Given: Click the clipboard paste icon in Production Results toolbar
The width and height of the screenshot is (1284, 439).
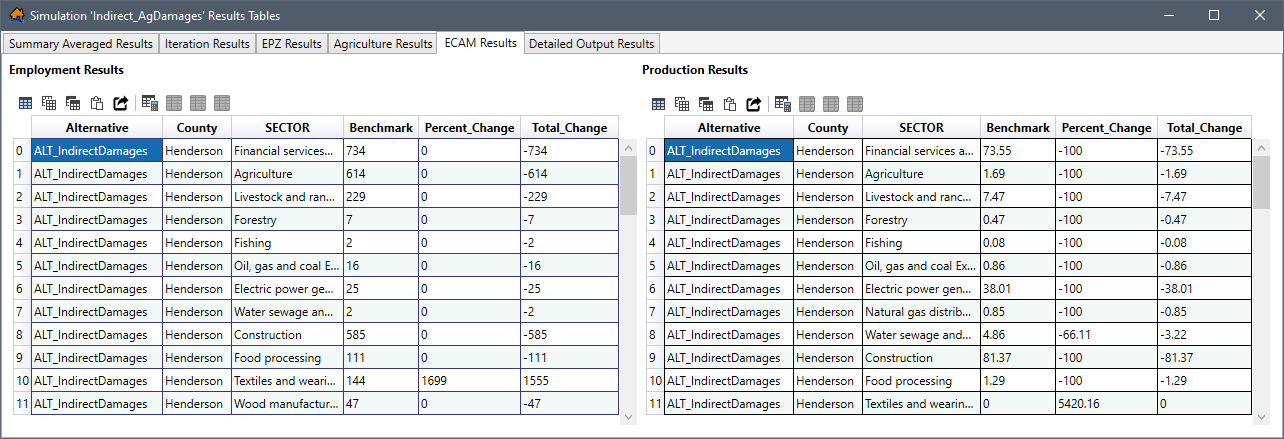Looking at the screenshot, I should coord(730,104).
